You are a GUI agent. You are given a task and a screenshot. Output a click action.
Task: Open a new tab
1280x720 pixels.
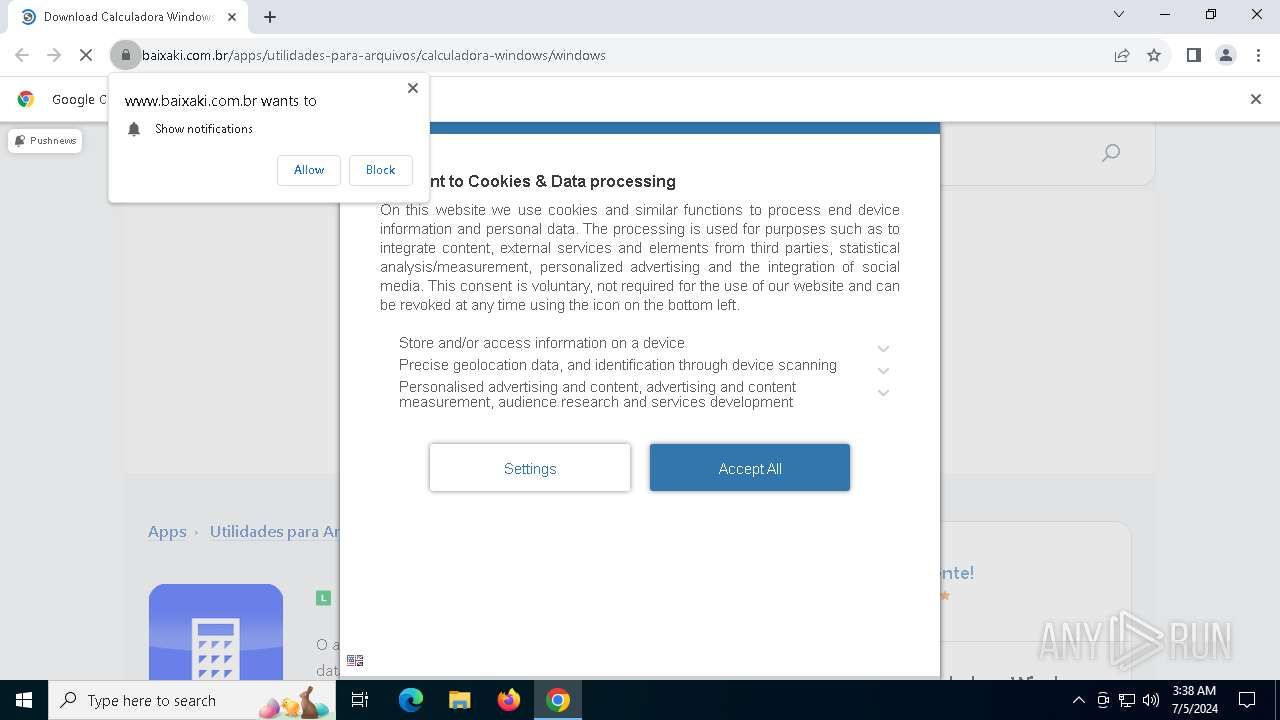pos(270,17)
